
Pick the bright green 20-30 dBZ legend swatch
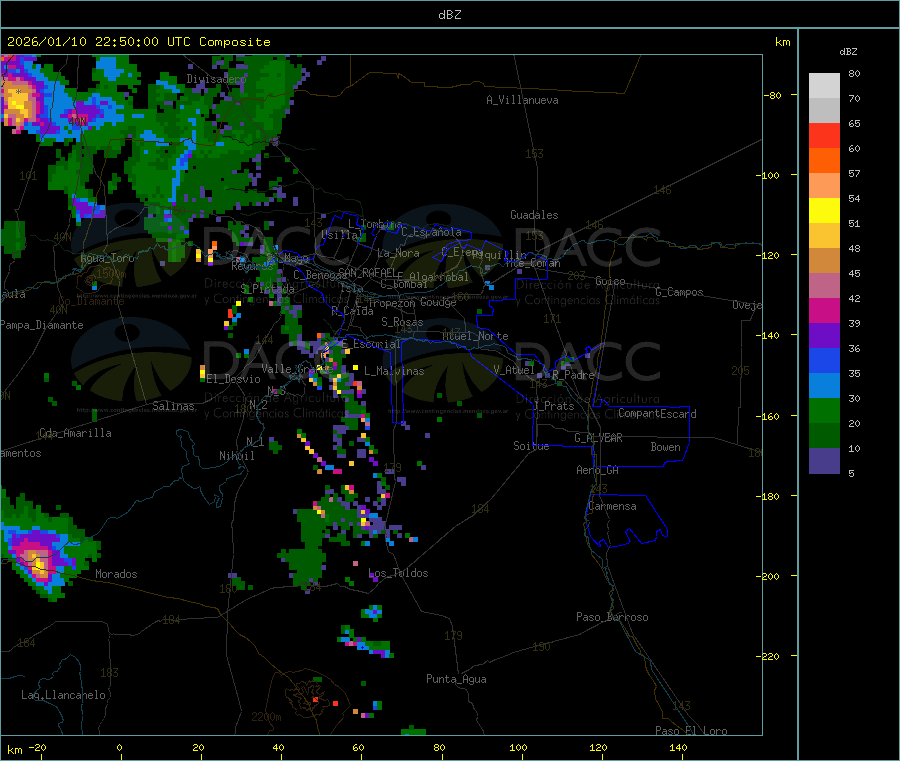[824, 410]
